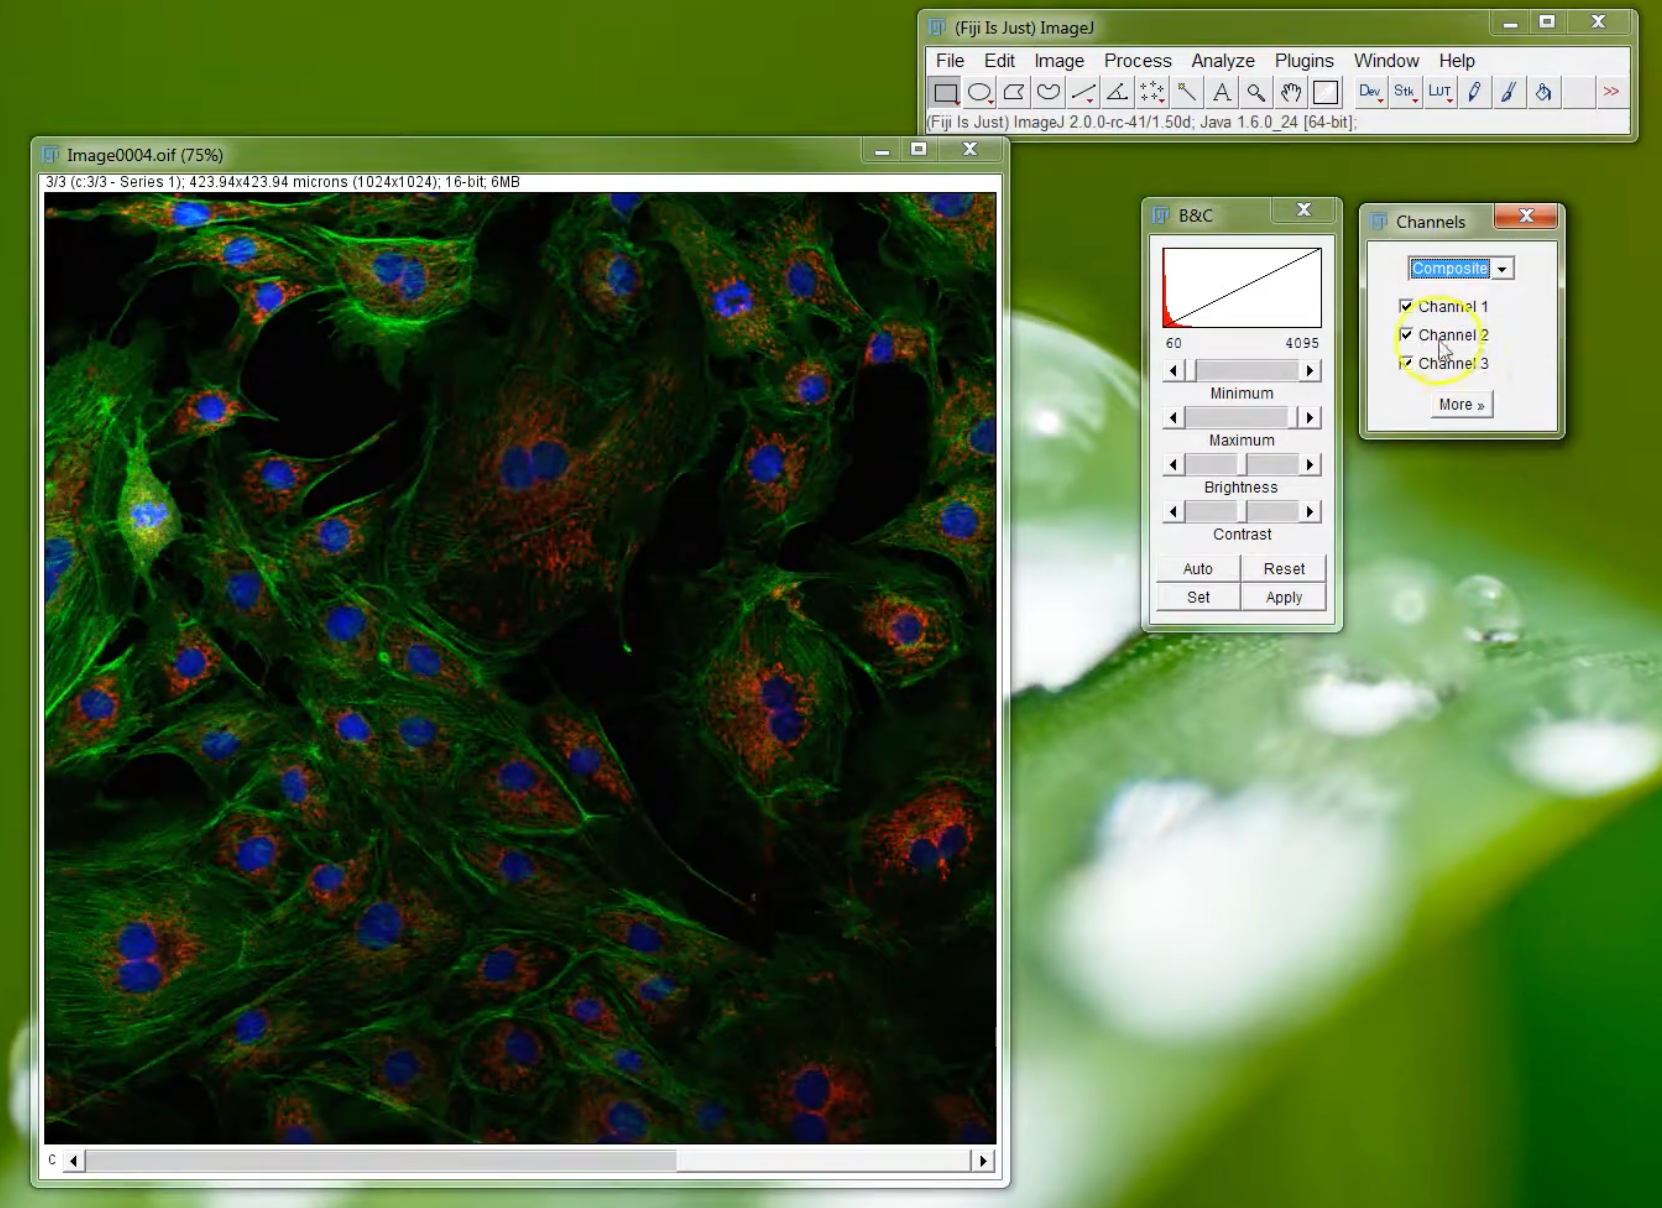This screenshot has height=1208, width=1662.
Task: Select the Multi-point tool
Action: coord(1152,92)
